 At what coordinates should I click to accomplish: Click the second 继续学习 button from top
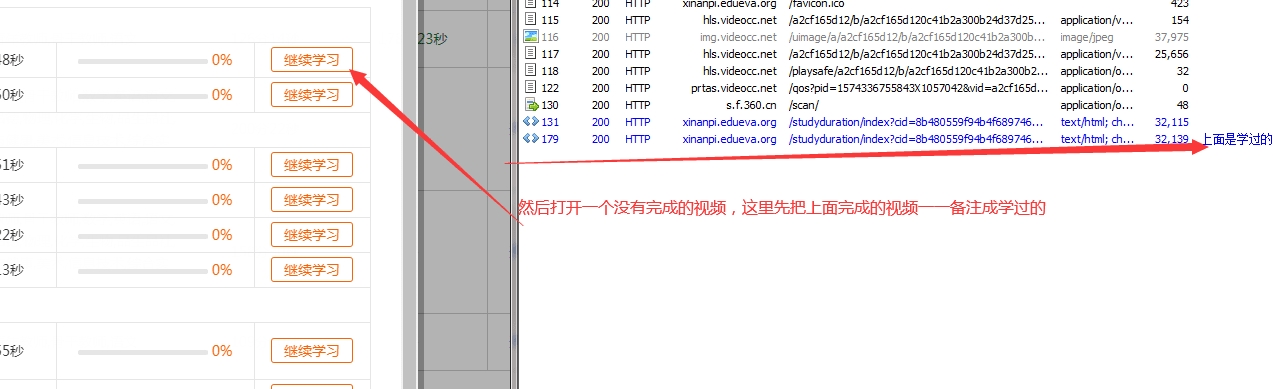[x=312, y=95]
